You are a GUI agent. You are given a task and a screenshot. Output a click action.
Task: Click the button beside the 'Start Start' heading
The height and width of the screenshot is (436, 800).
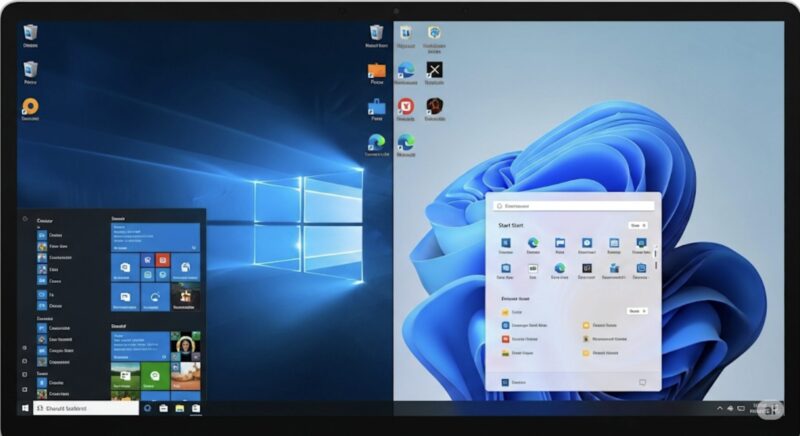point(638,225)
